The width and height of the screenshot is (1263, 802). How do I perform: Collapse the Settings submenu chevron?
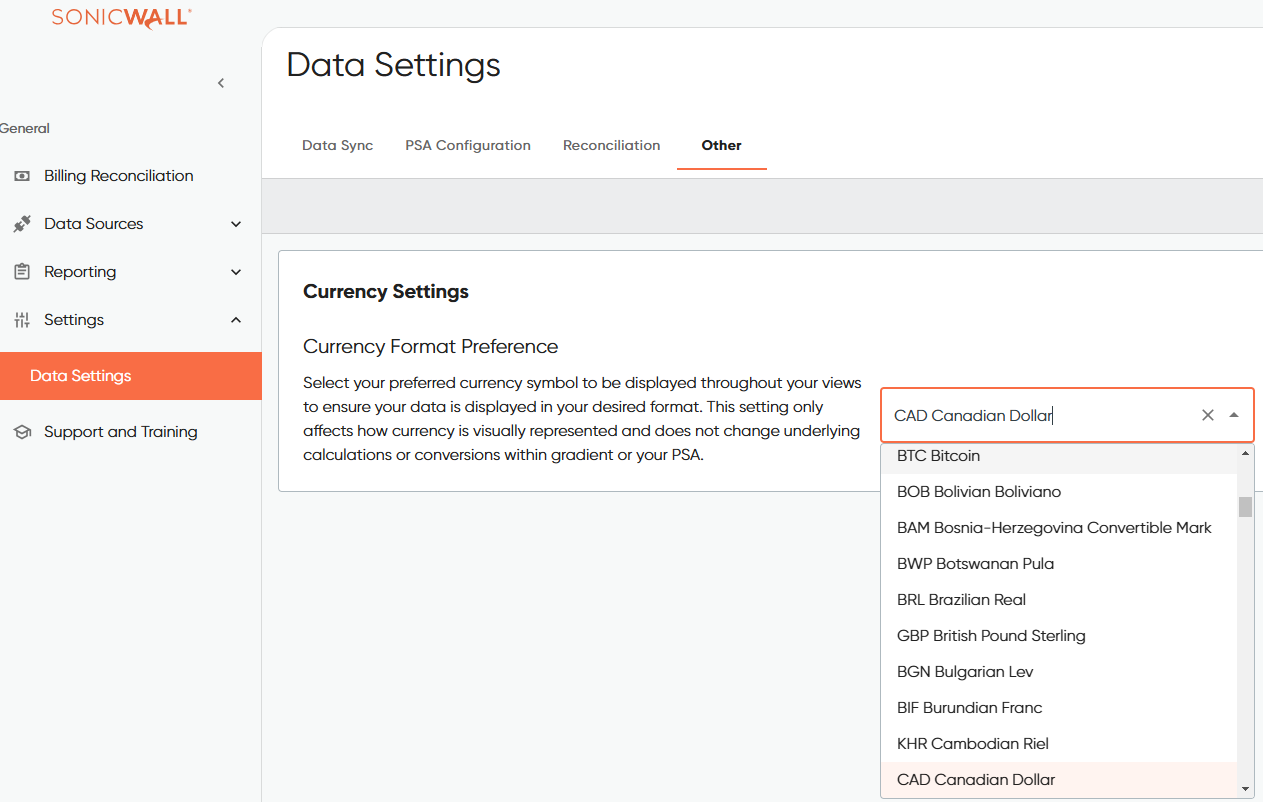pos(236,320)
